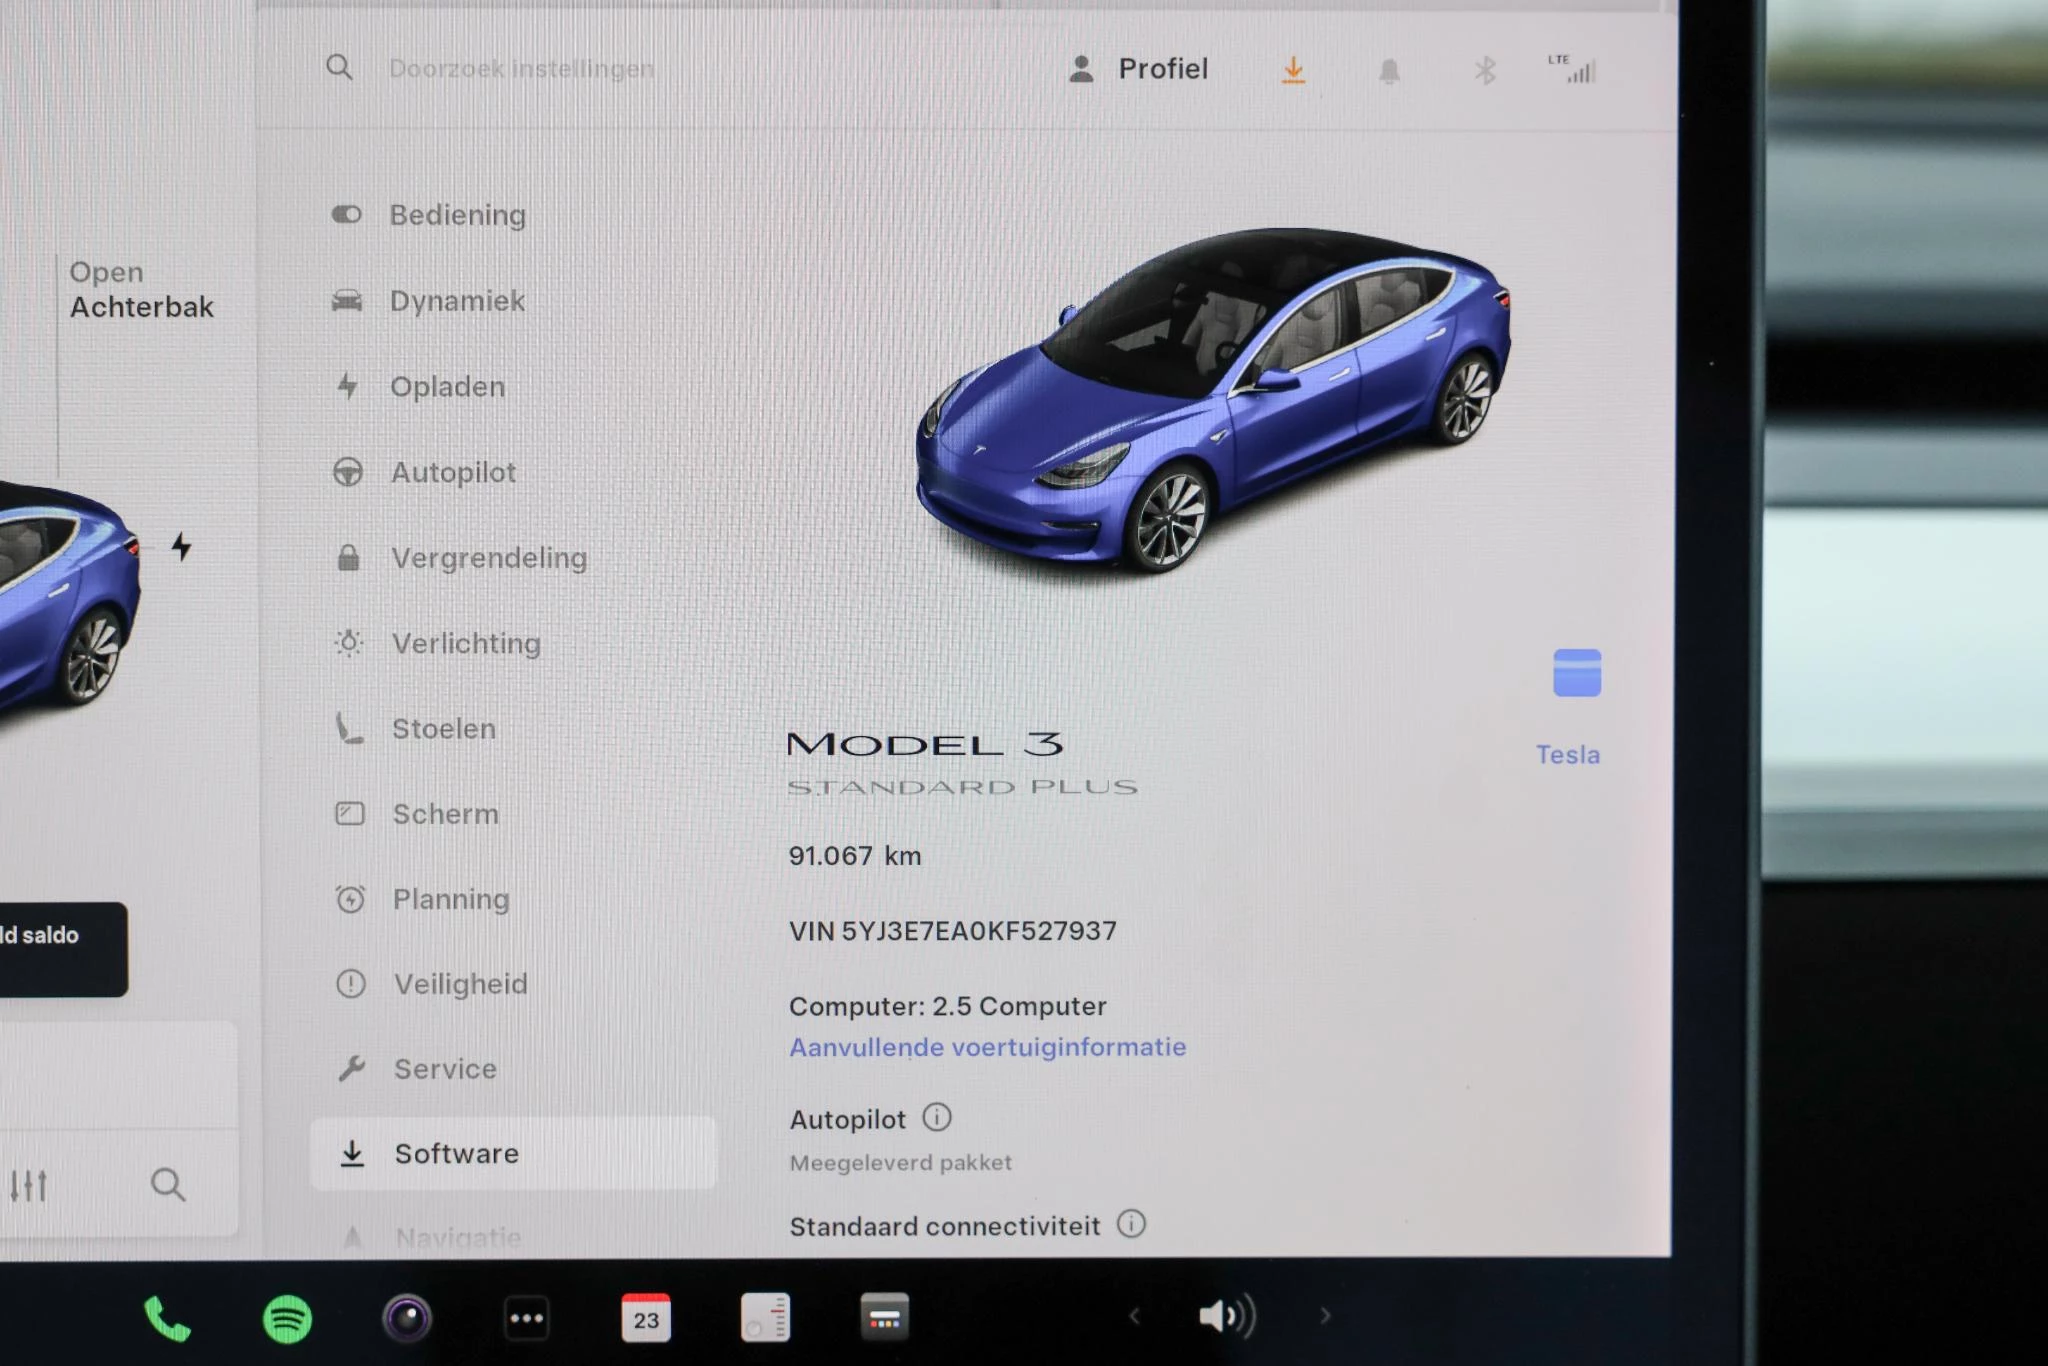Open the notifications bell

pos(1390,68)
